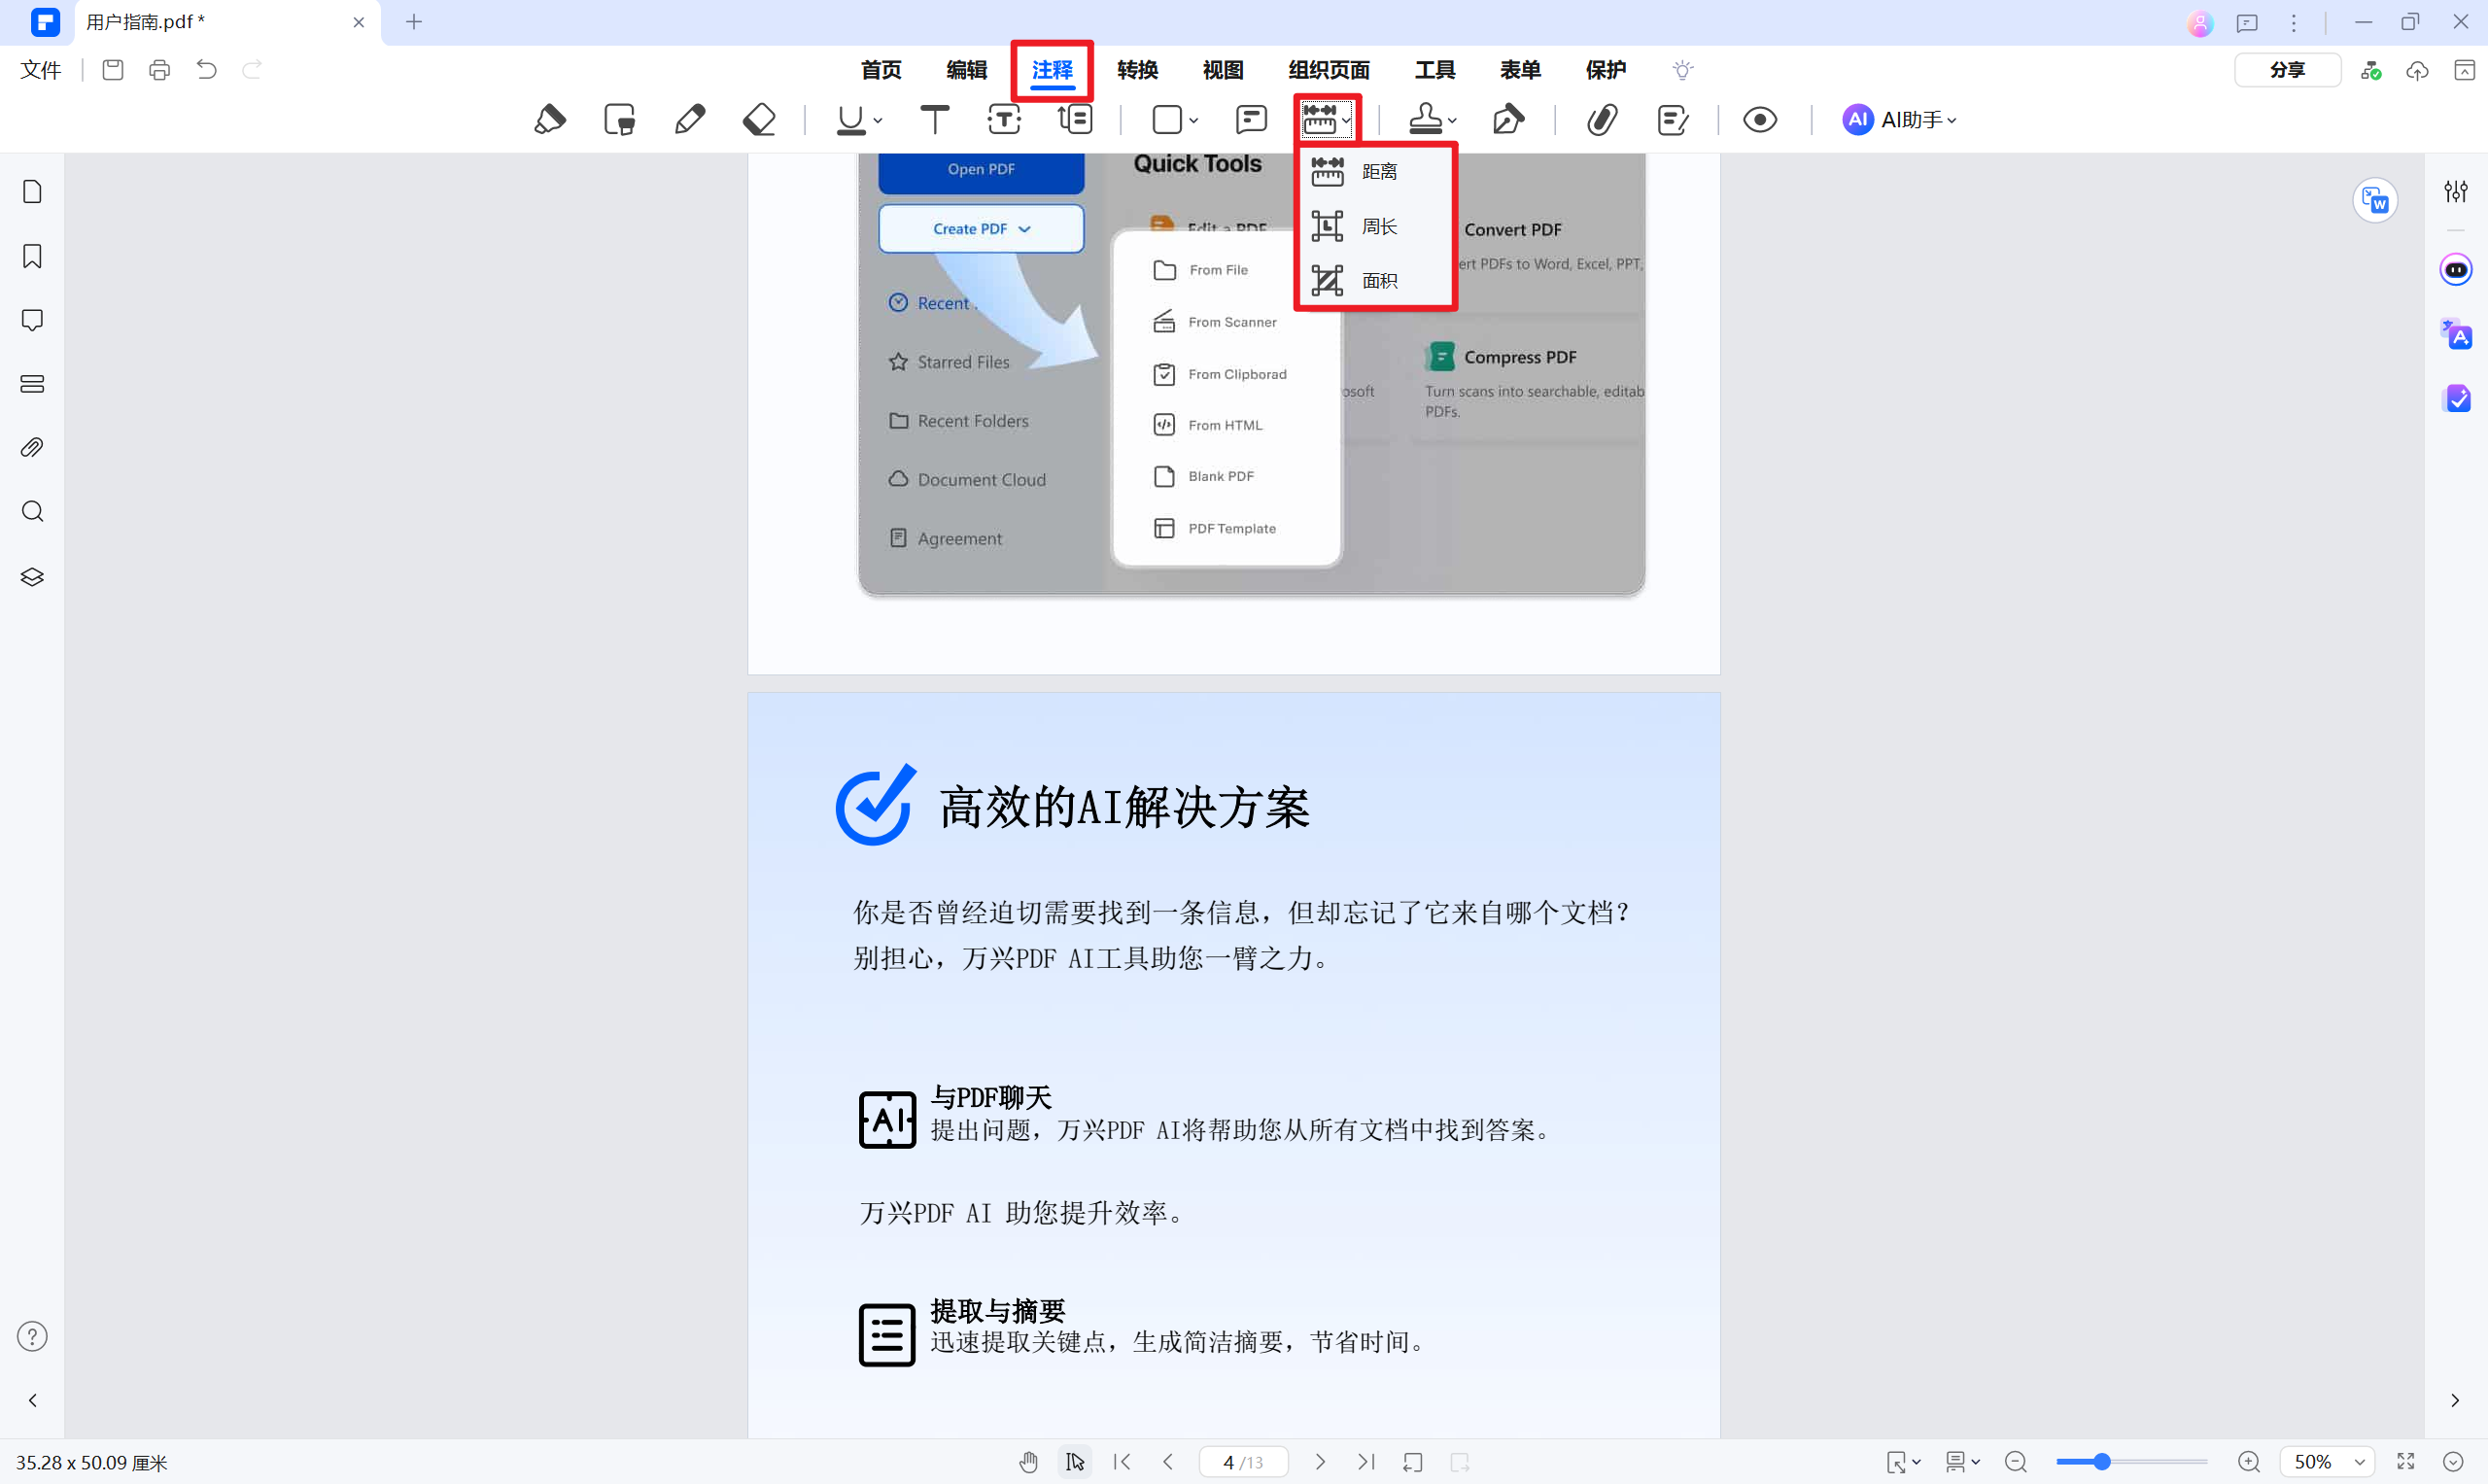This screenshot has height=1484, width=2488.
Task: Toggle read mode with the eye icon
Action: pyautogui.click(x=1761, y=119)
